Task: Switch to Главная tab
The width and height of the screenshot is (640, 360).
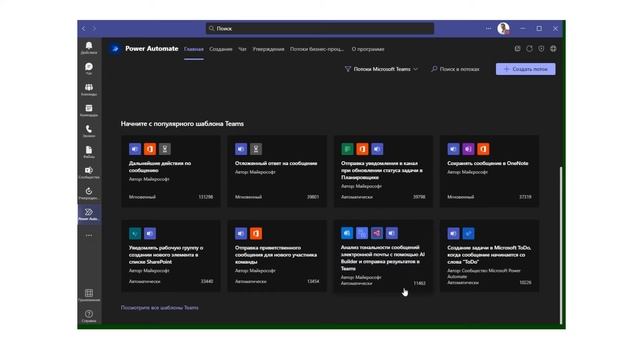Action: click(193, 49)
